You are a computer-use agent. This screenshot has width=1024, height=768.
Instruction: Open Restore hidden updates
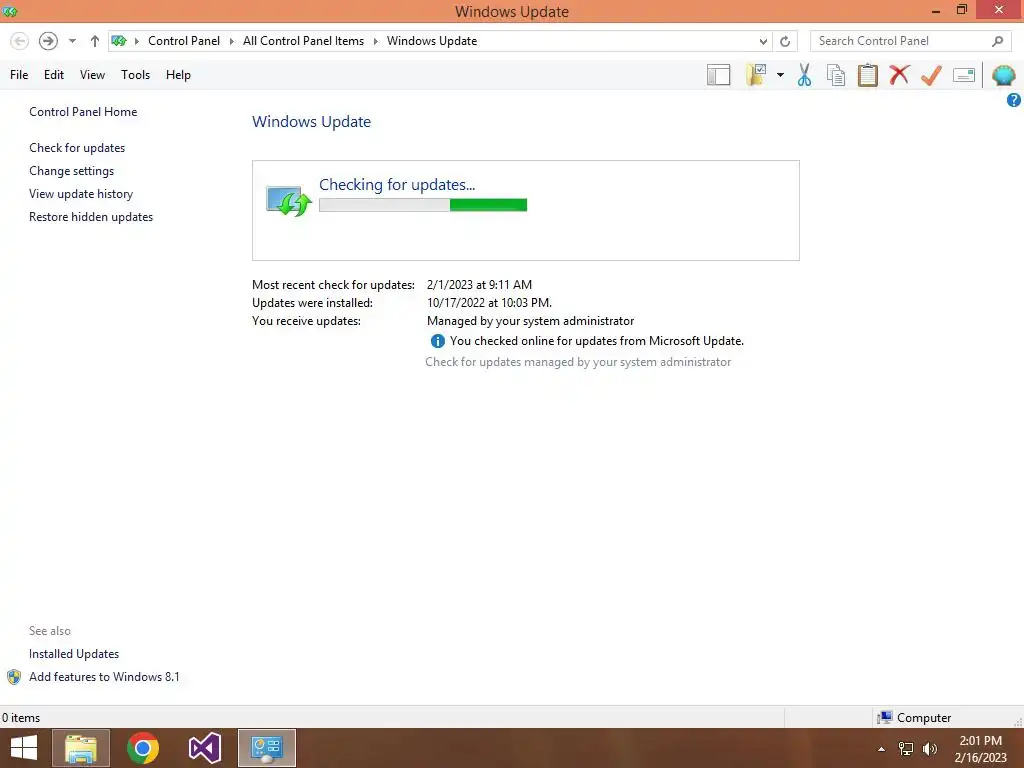coord(91,217)
